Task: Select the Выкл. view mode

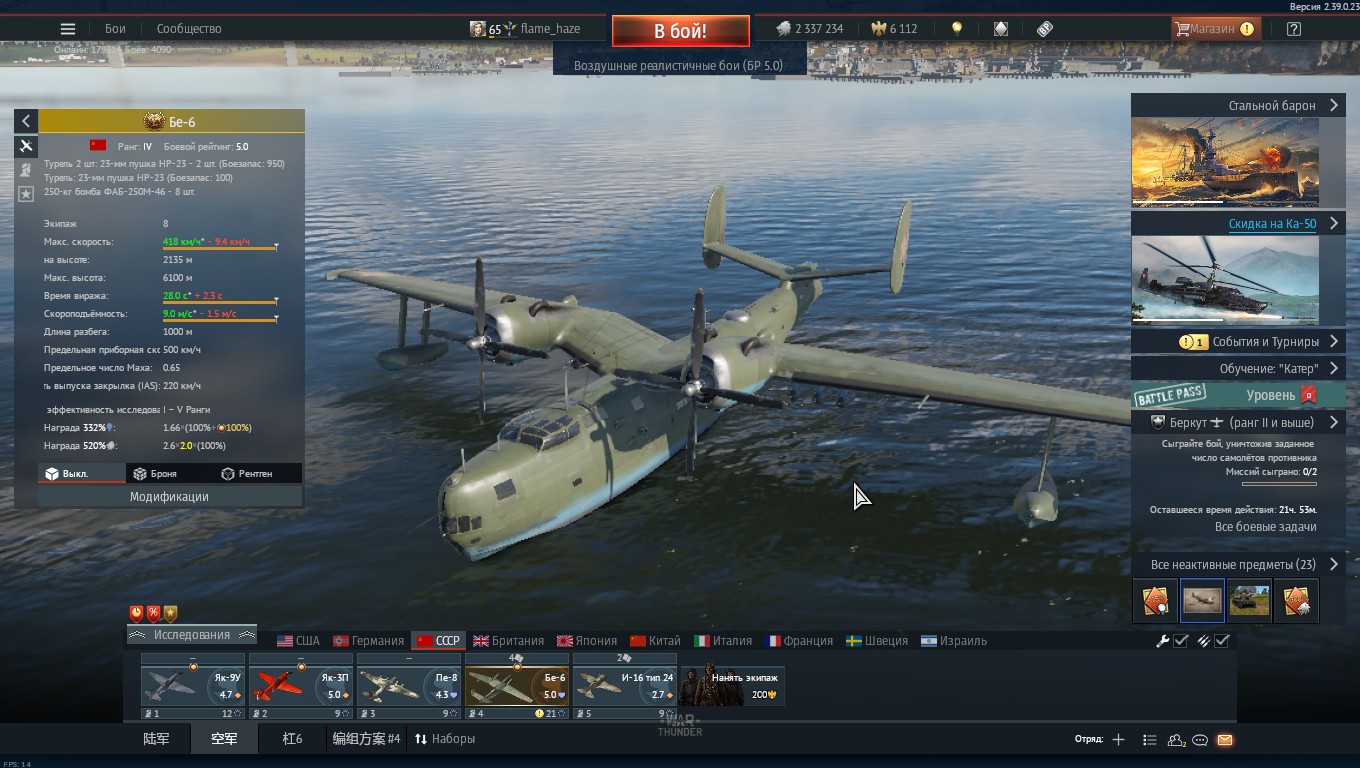Action: click(x=82, y=473)
